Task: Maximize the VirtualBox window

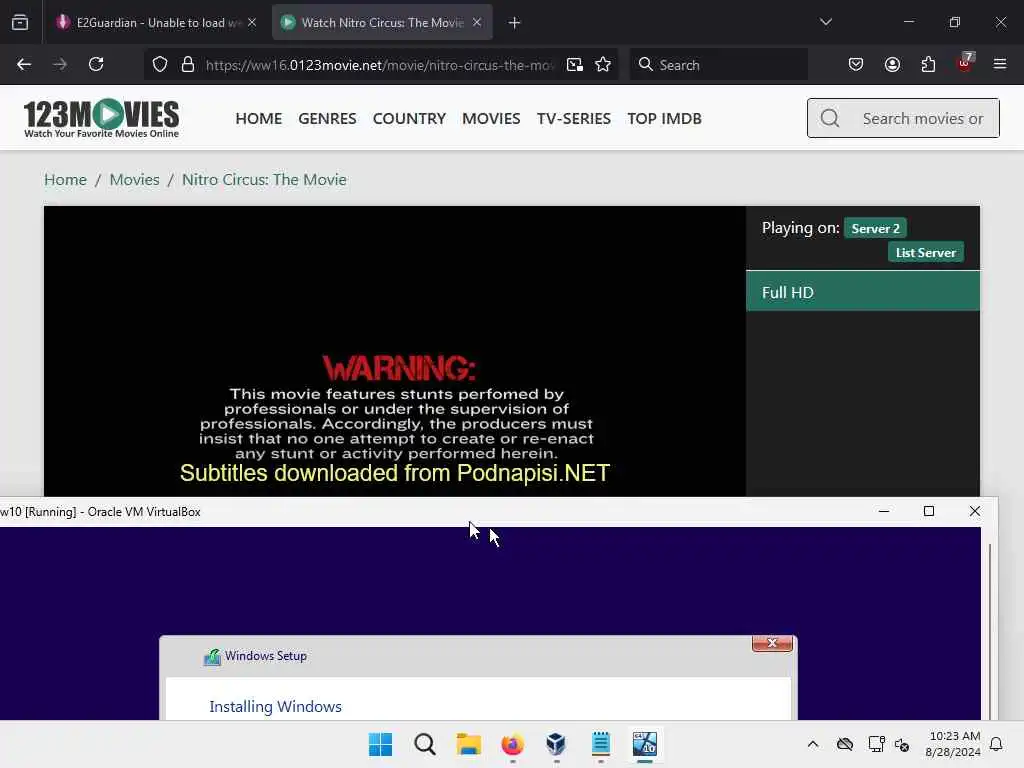Action: coord(929,511)
